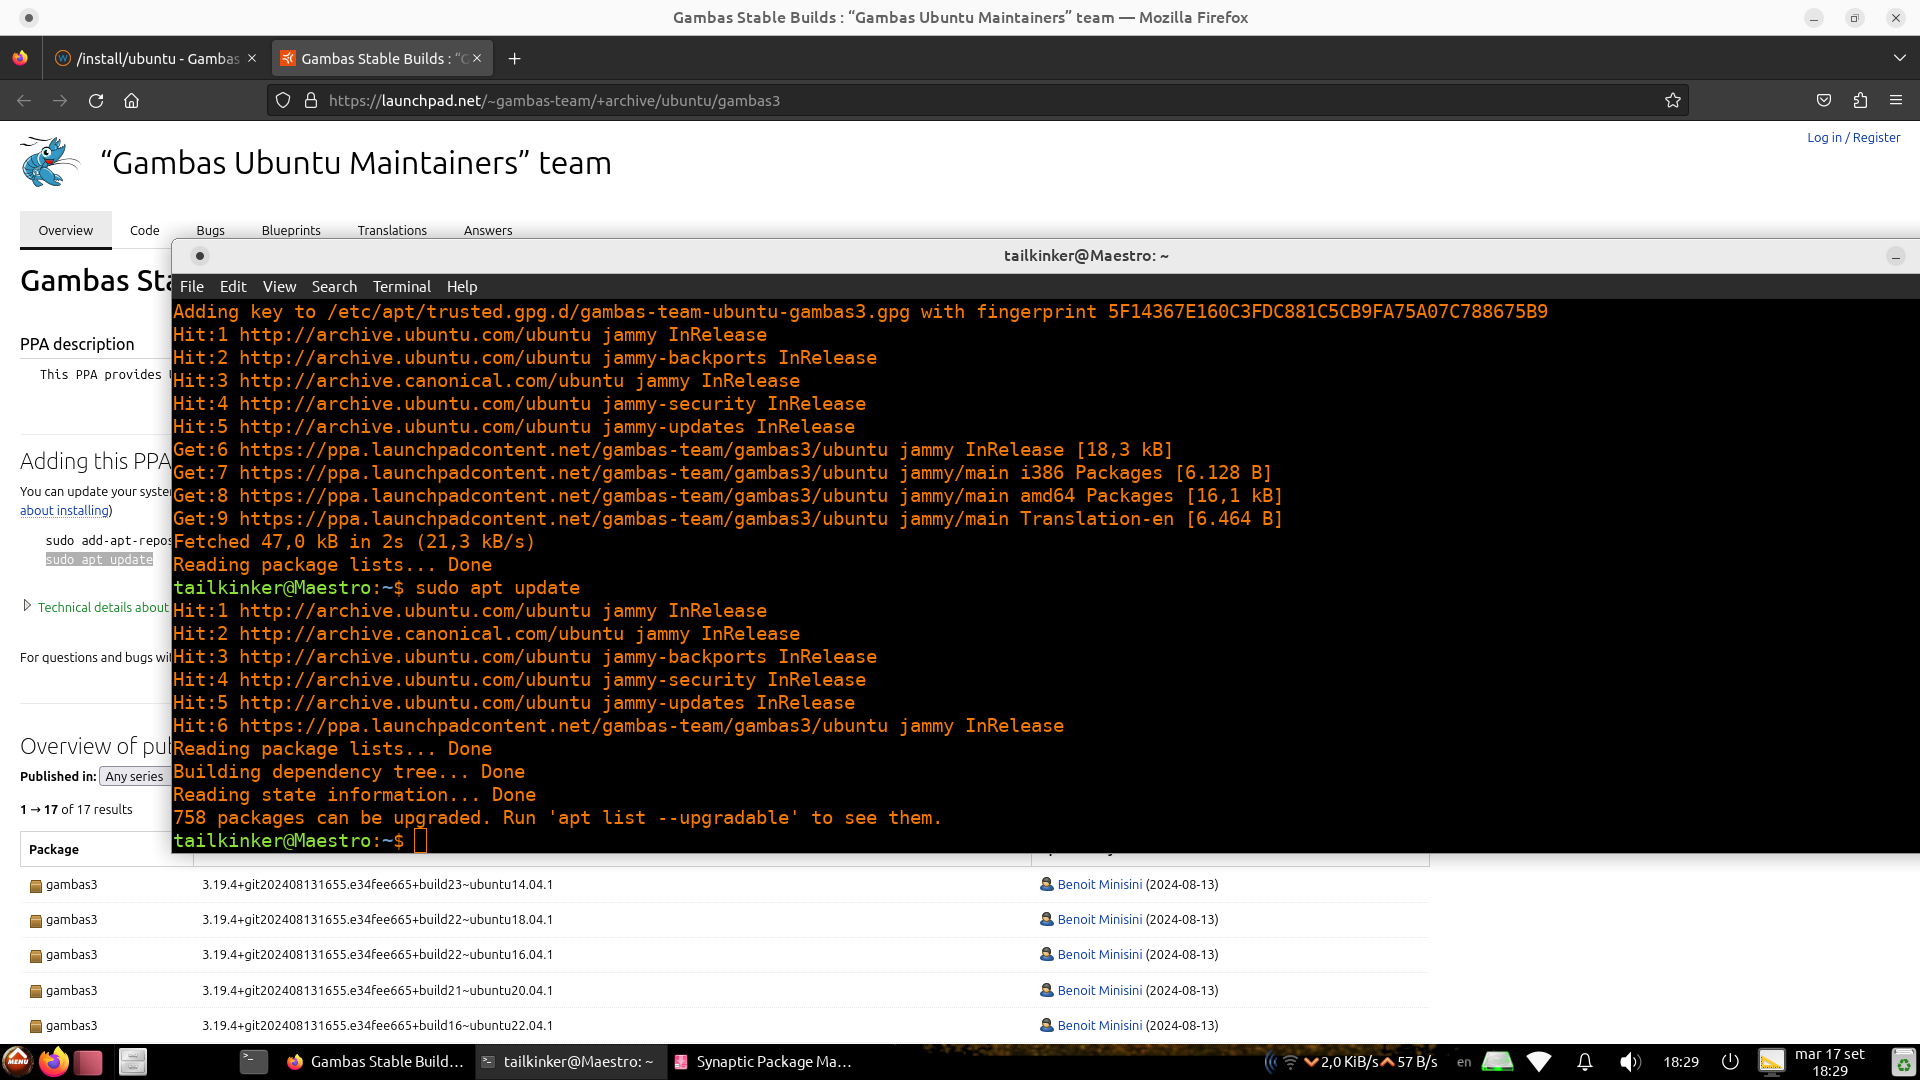The height and width of the screenshot is (1080, 1920).
Task: Open Firefox extensions icon
Action: pos(1860,100)
